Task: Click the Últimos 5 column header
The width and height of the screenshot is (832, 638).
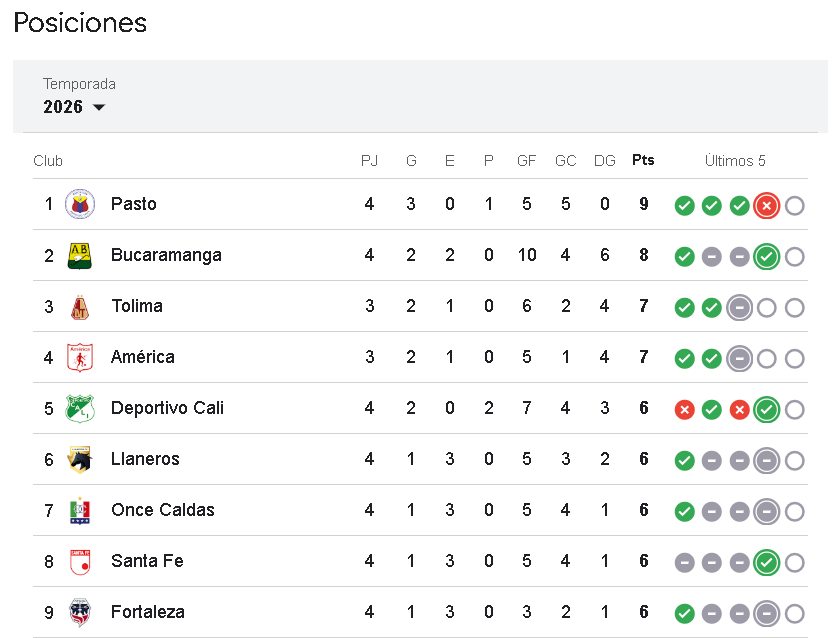Action: coord(735,161)
